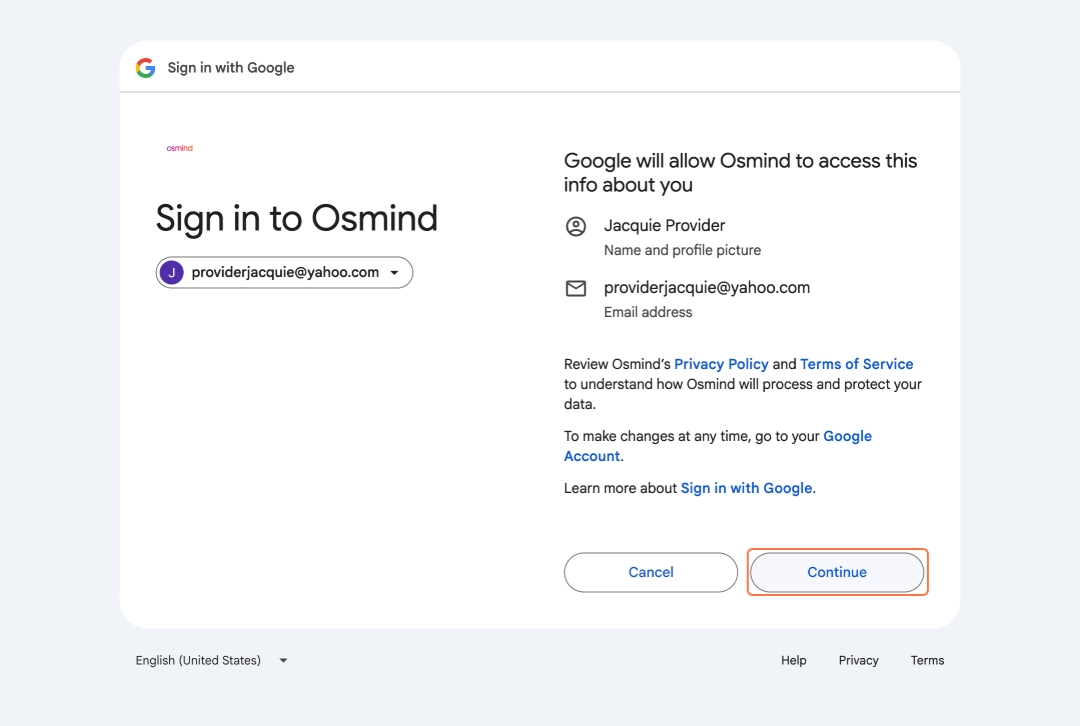Screen dimensions: 1080x726
Task: Open the Terms footer link
Action: [927, 661]
